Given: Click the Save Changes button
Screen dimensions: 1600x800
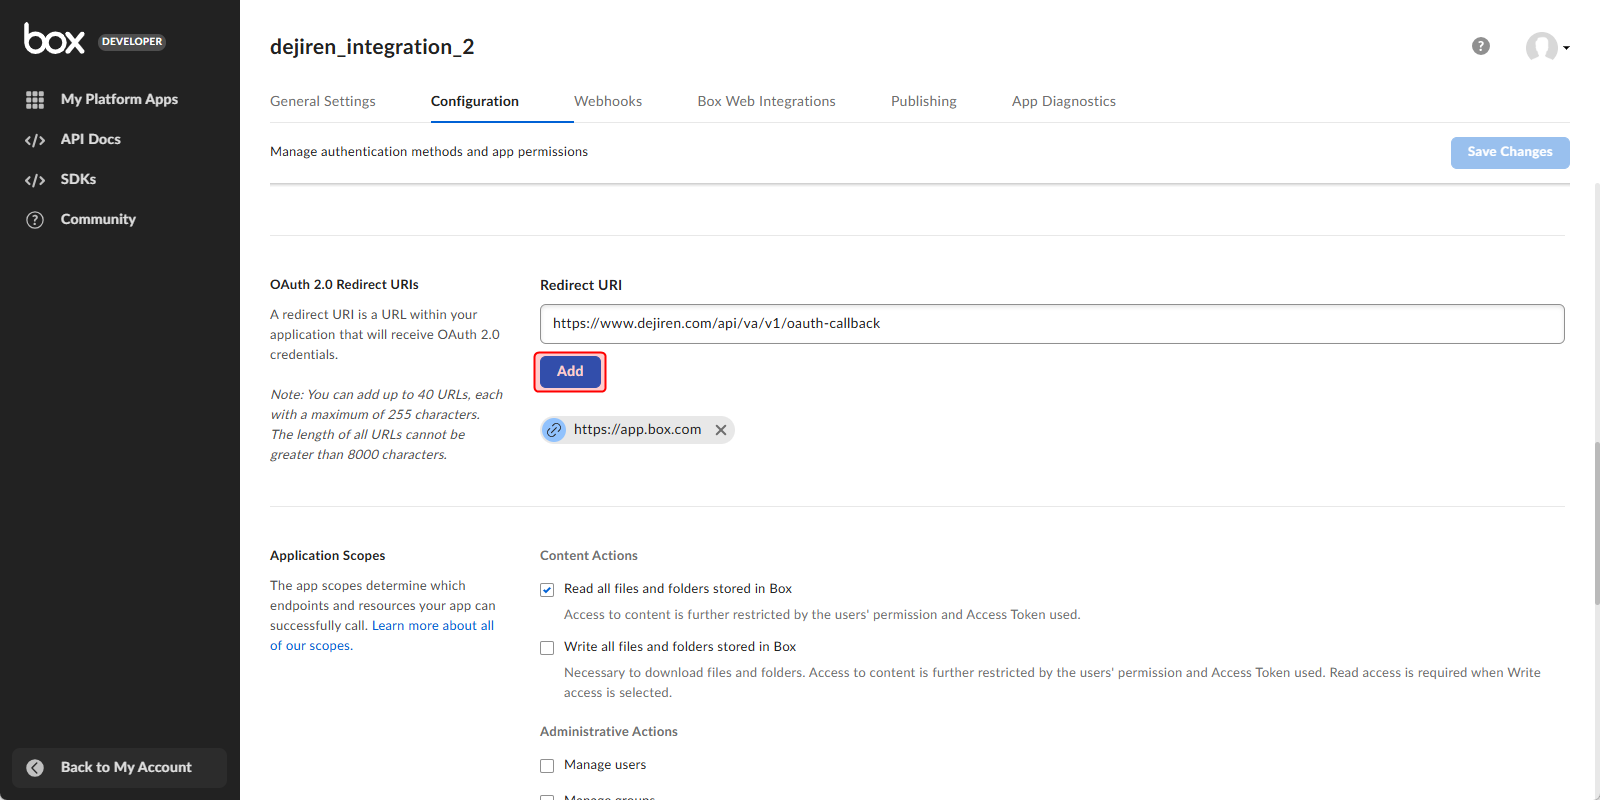Looking at the screenshot, I should coord(1510,152).
